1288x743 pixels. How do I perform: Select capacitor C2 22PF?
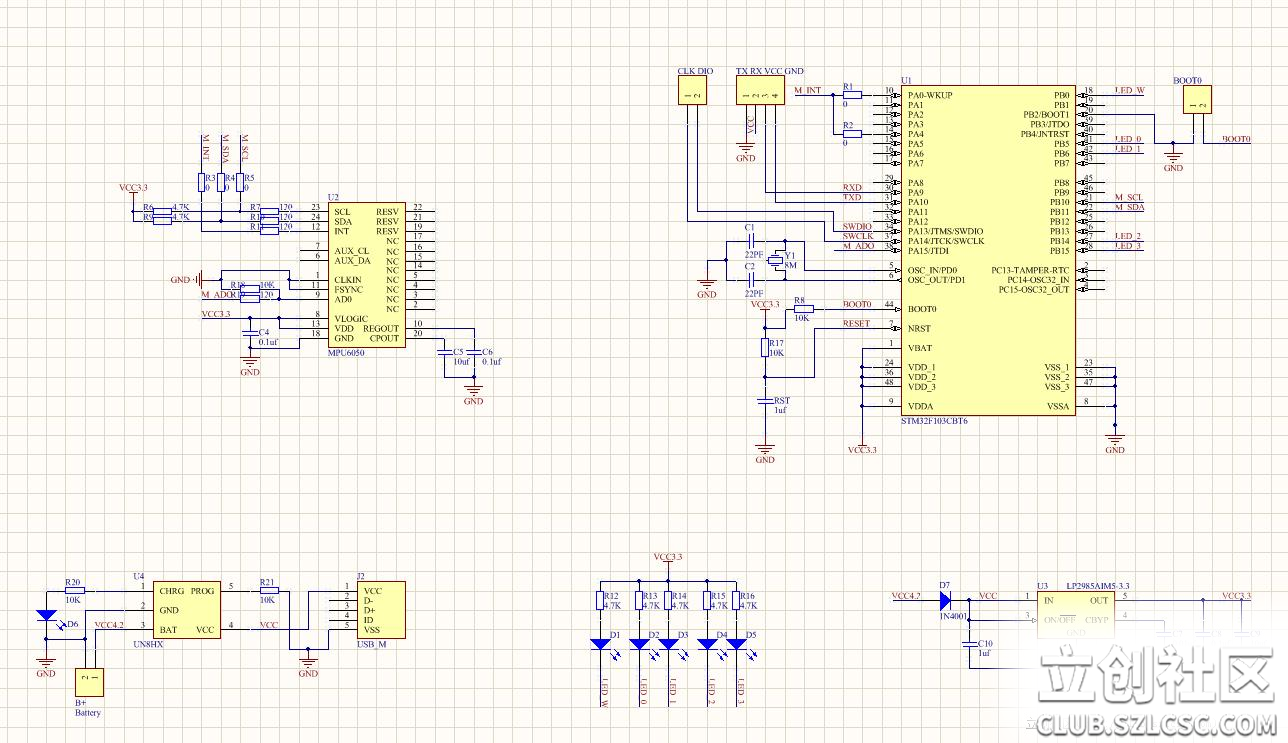coord(750,280)
